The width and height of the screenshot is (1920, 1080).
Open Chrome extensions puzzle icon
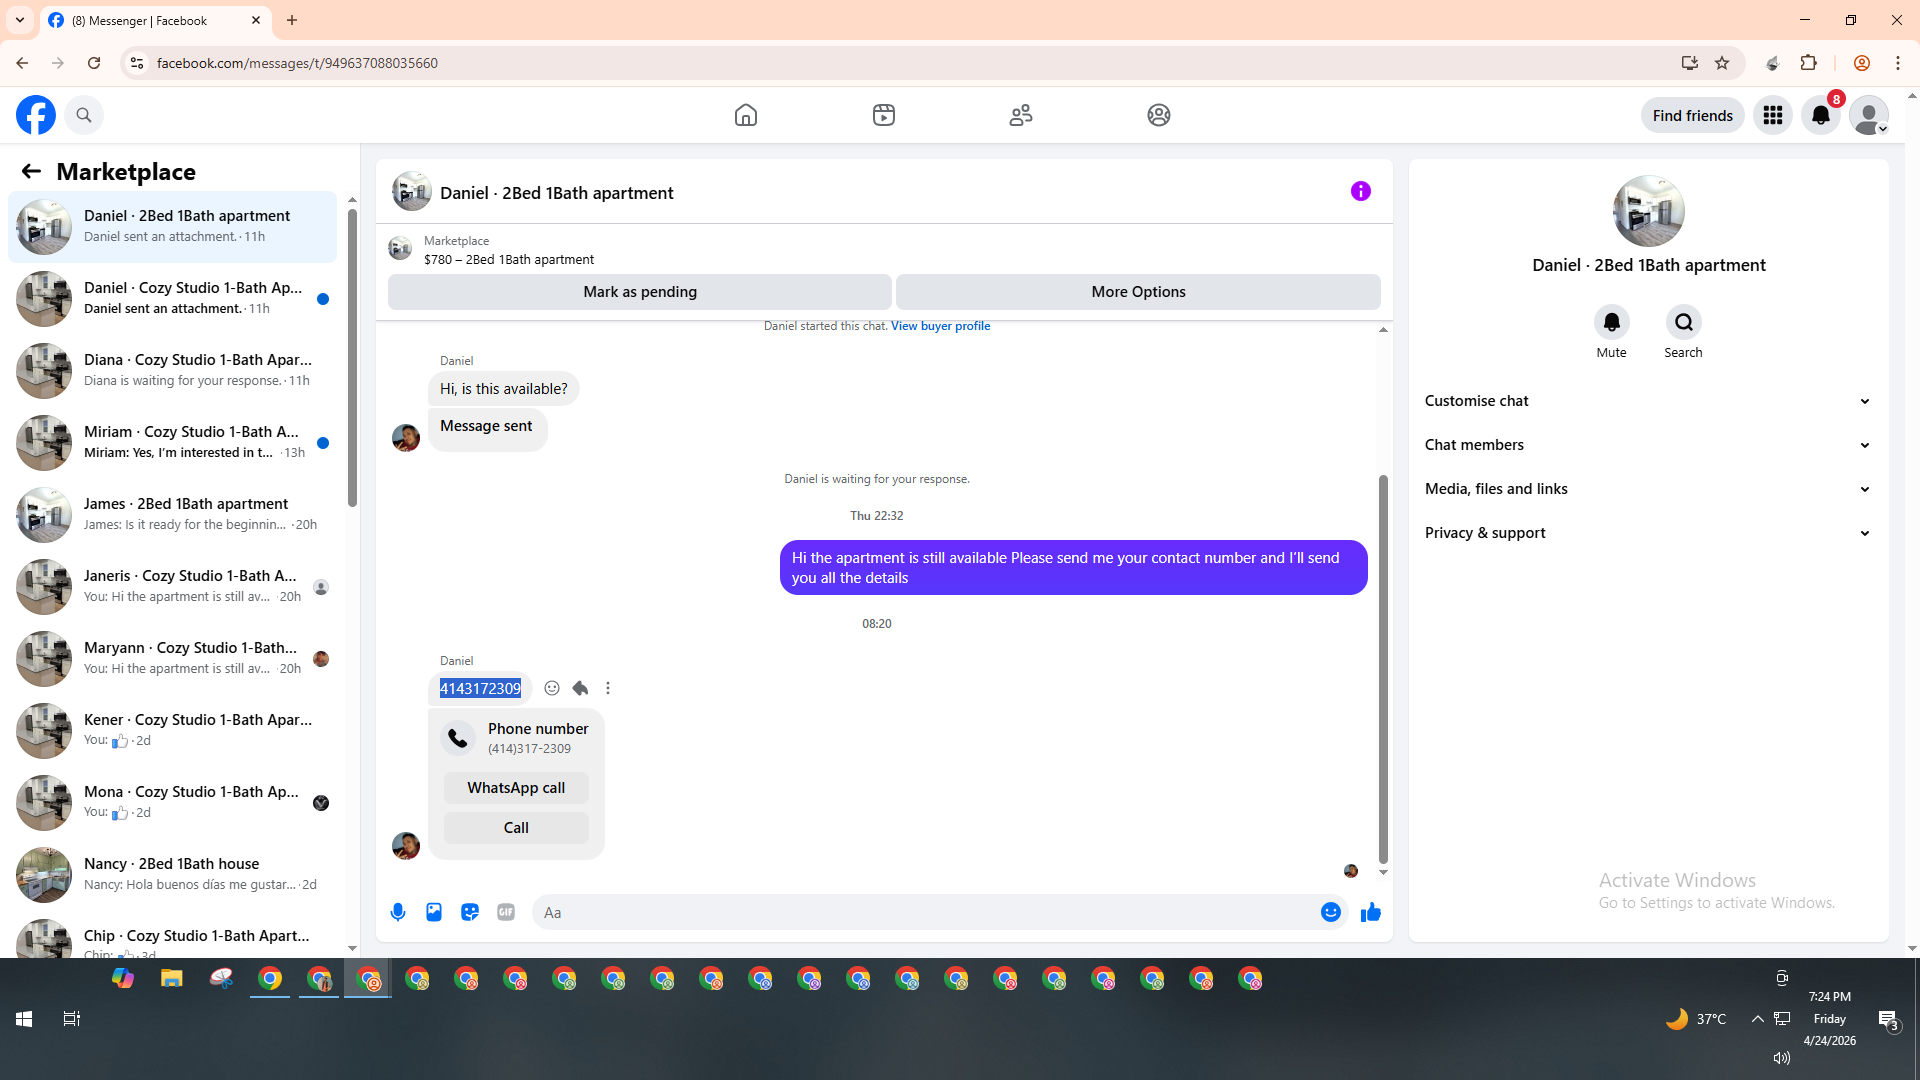[1809, 63]
